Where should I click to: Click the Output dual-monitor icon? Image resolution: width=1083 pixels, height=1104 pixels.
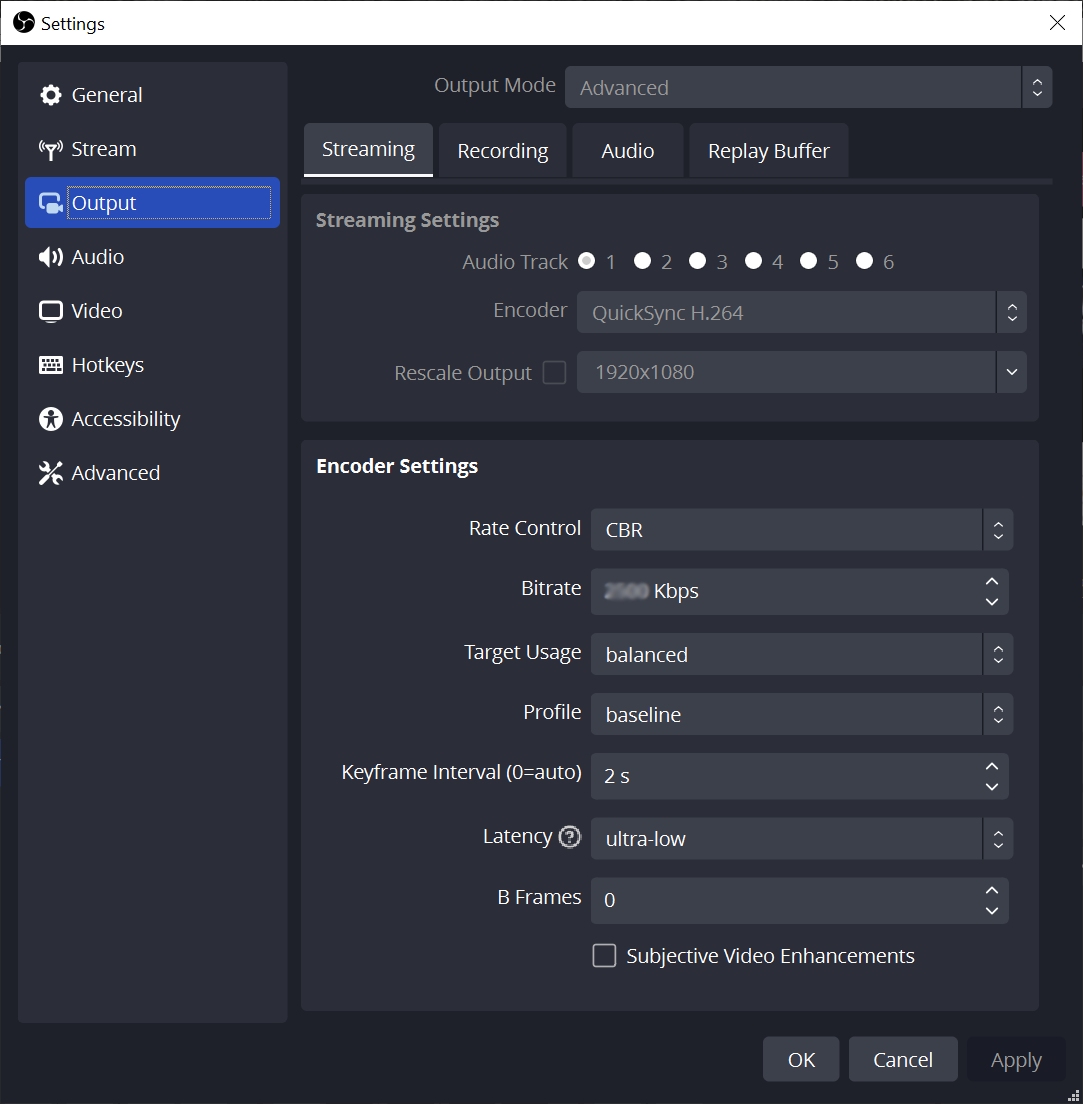point(49,202)
